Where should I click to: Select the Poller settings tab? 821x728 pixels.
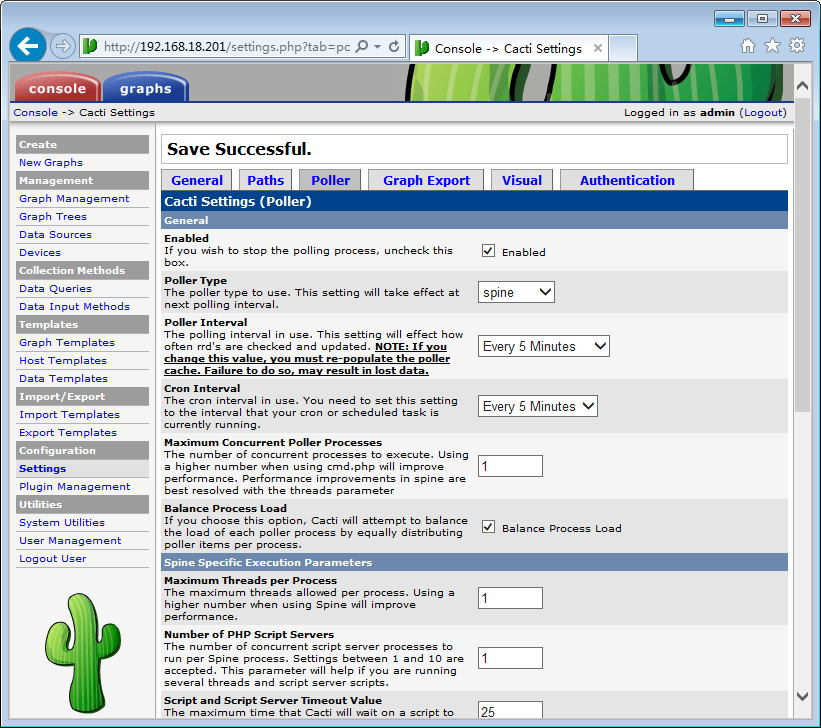(x=330, y=180)
